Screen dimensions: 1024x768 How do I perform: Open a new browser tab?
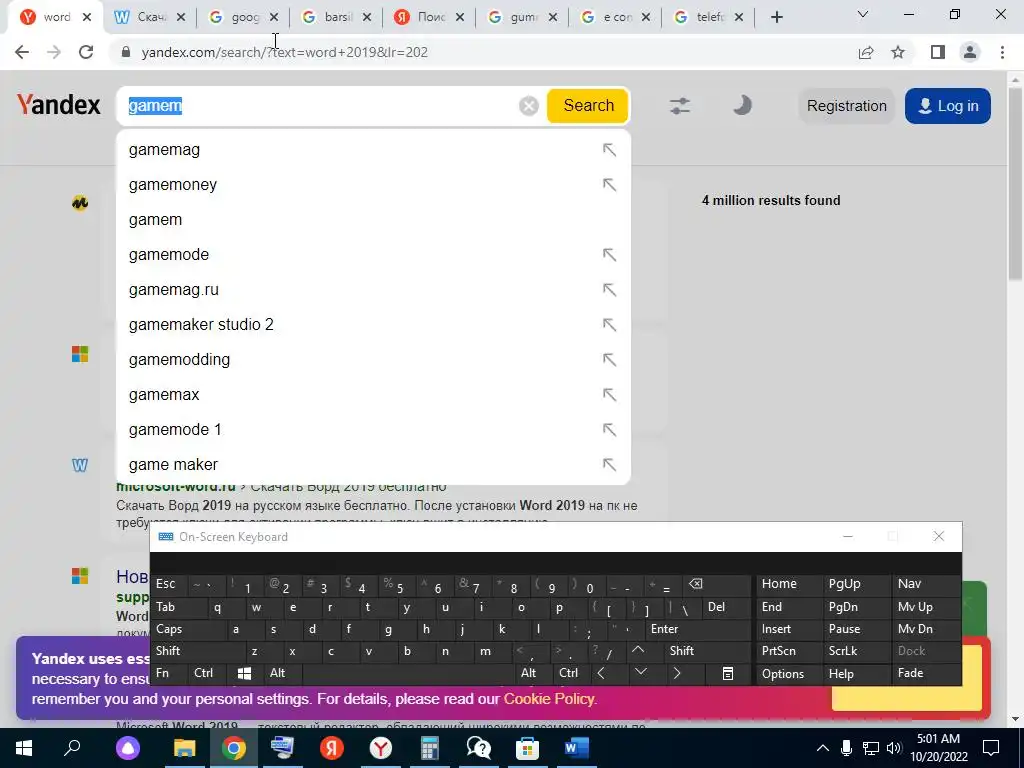tap(776, 17)
